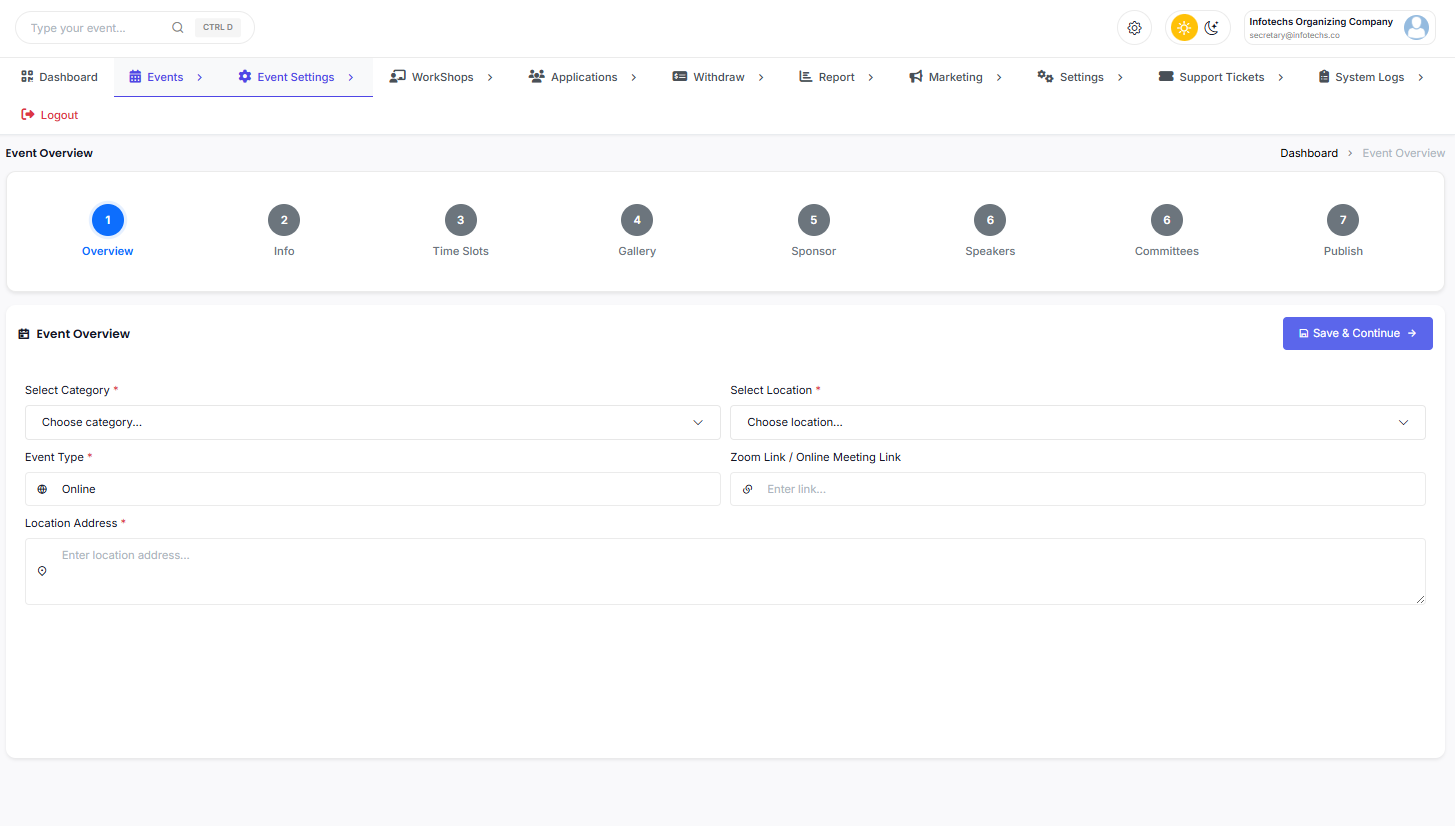Screen dimensions: 1455x826
Task: Go to step 3 Time Slots
Action: (460, 221)
